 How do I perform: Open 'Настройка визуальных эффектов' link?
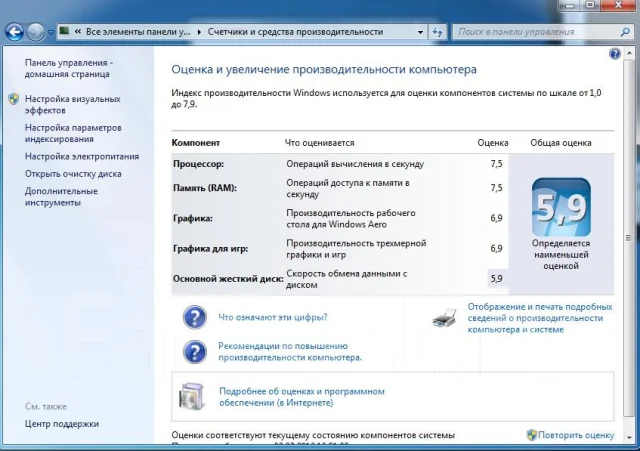pos(73,104)
